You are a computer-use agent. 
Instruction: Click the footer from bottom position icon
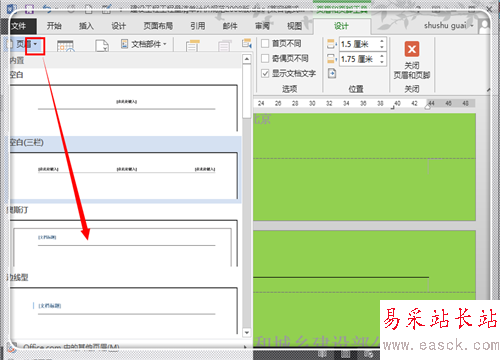point(331,59)
